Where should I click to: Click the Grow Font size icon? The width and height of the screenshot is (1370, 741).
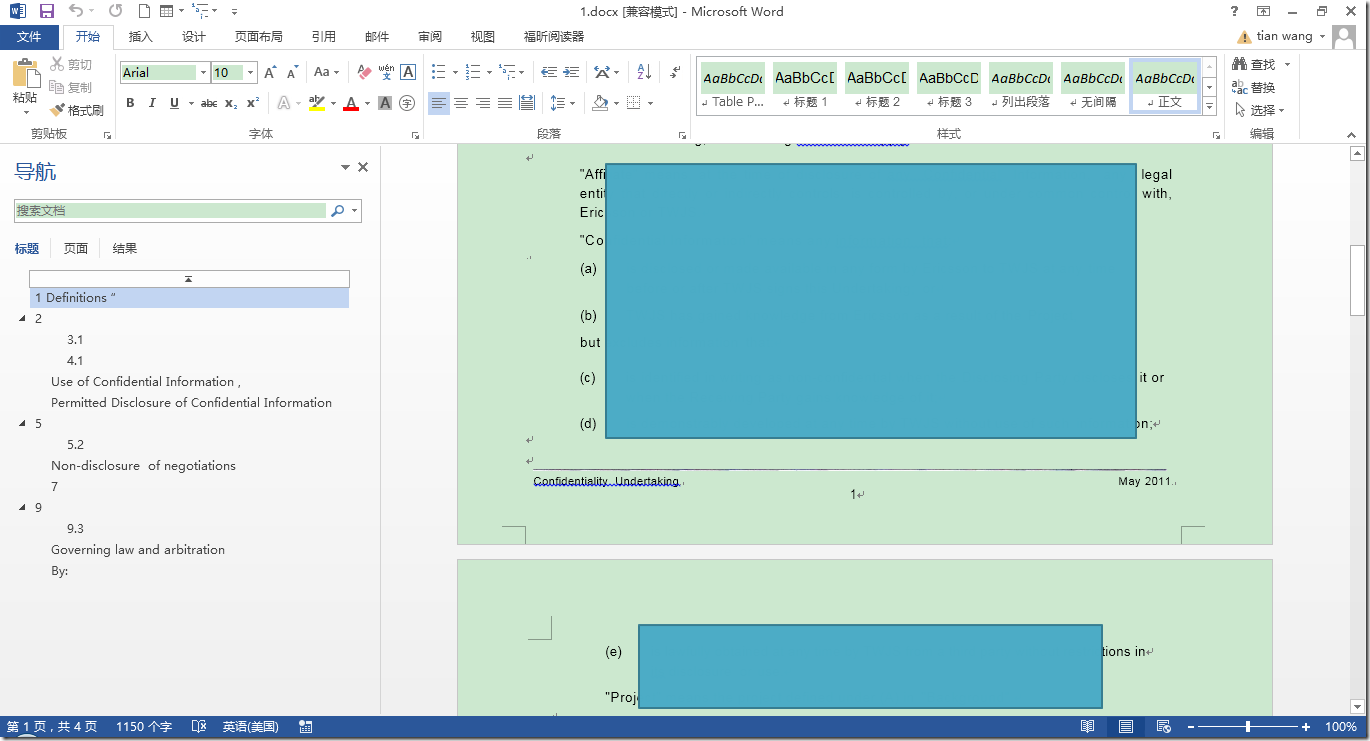coord(270,73)
